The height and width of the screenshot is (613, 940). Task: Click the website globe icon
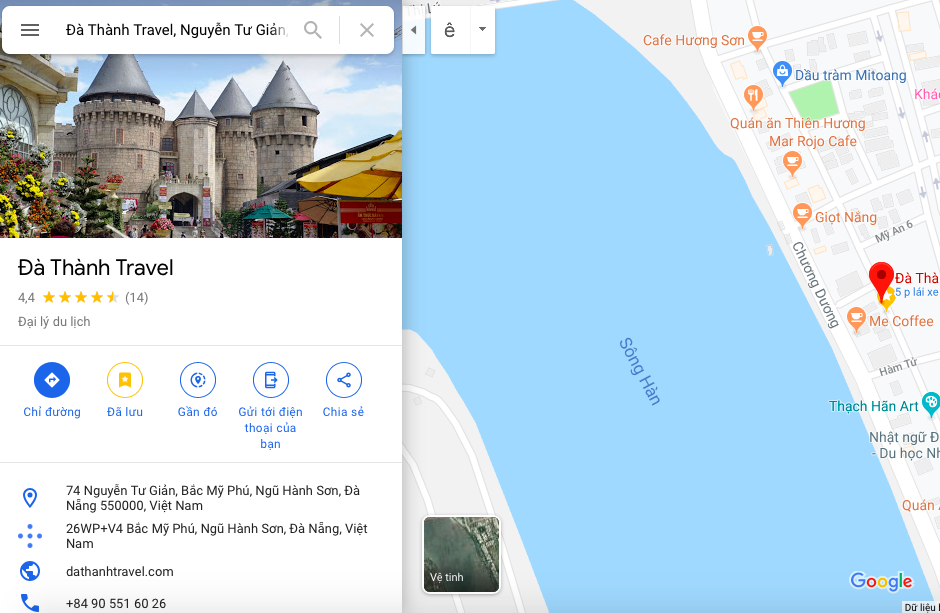(x=29, y=571)
